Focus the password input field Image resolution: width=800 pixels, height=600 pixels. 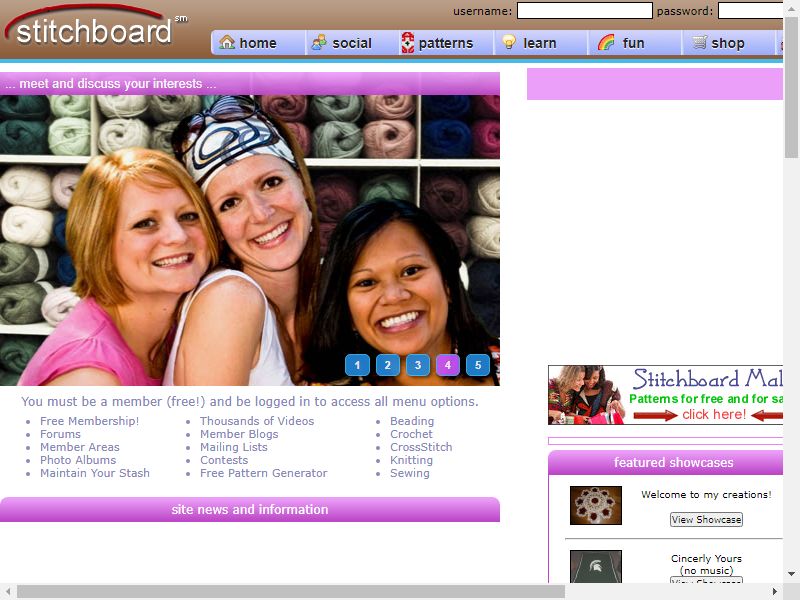pos(750,11)
